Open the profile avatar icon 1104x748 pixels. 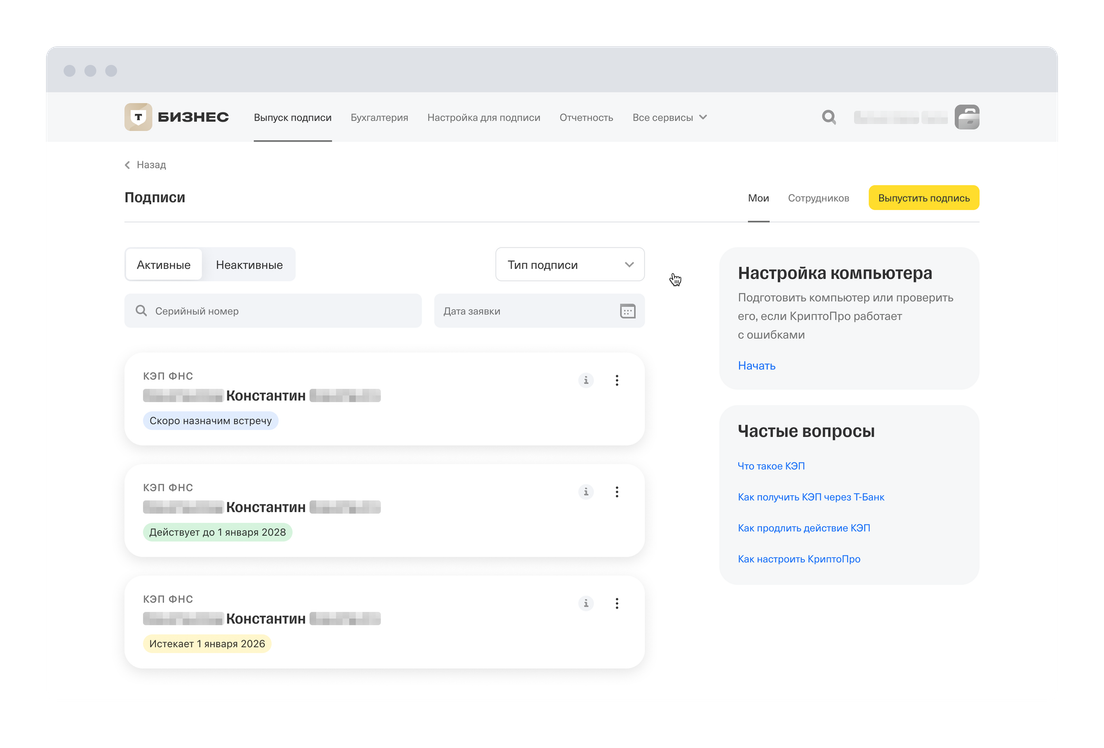tap(966, 117)
